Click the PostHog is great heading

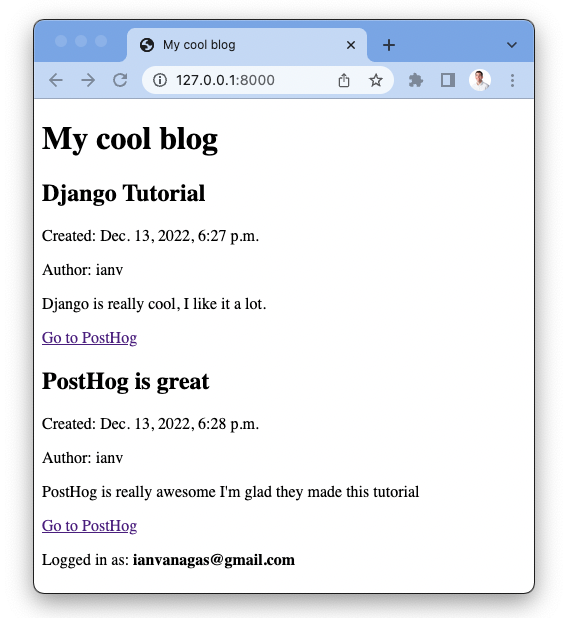click(x=125, y=382)
